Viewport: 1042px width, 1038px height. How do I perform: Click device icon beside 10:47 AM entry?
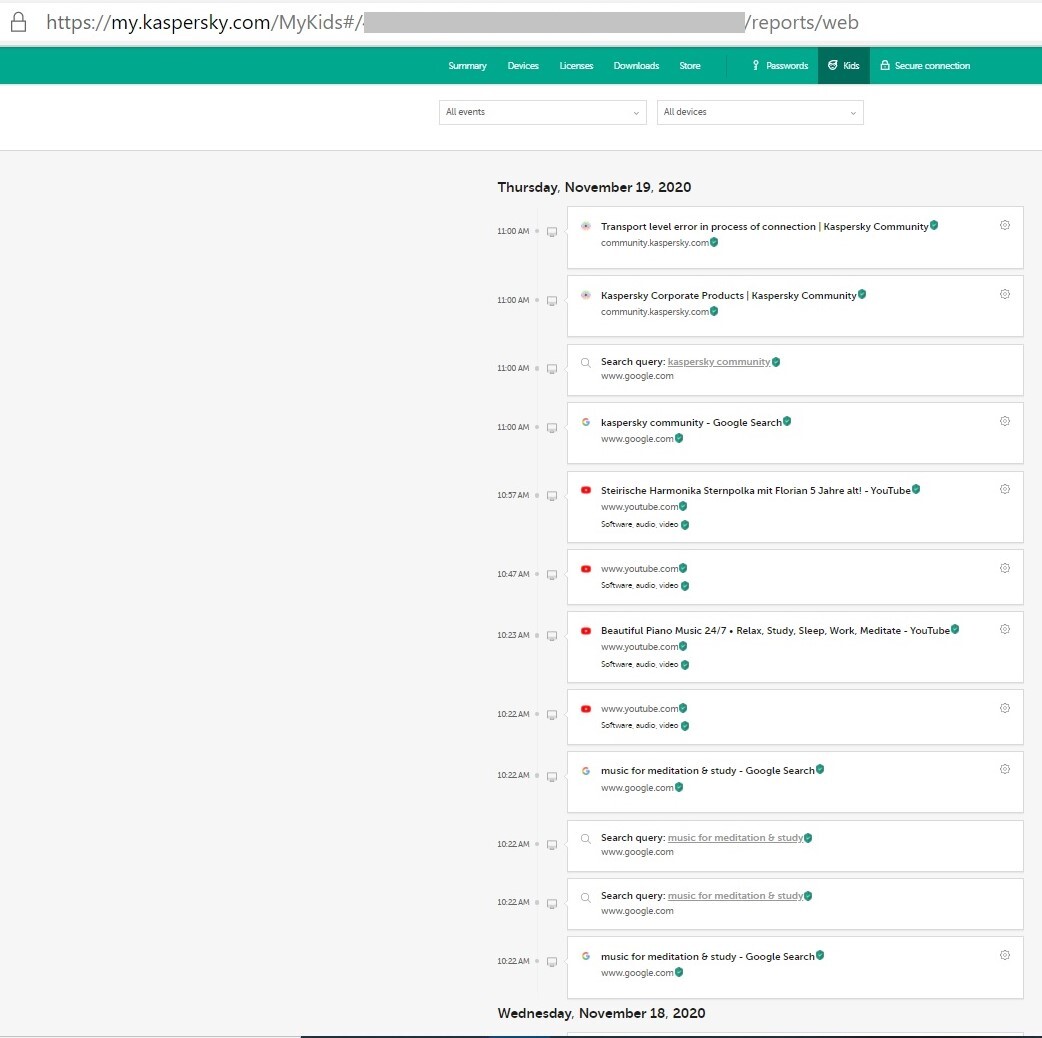(x=552, y=575)
